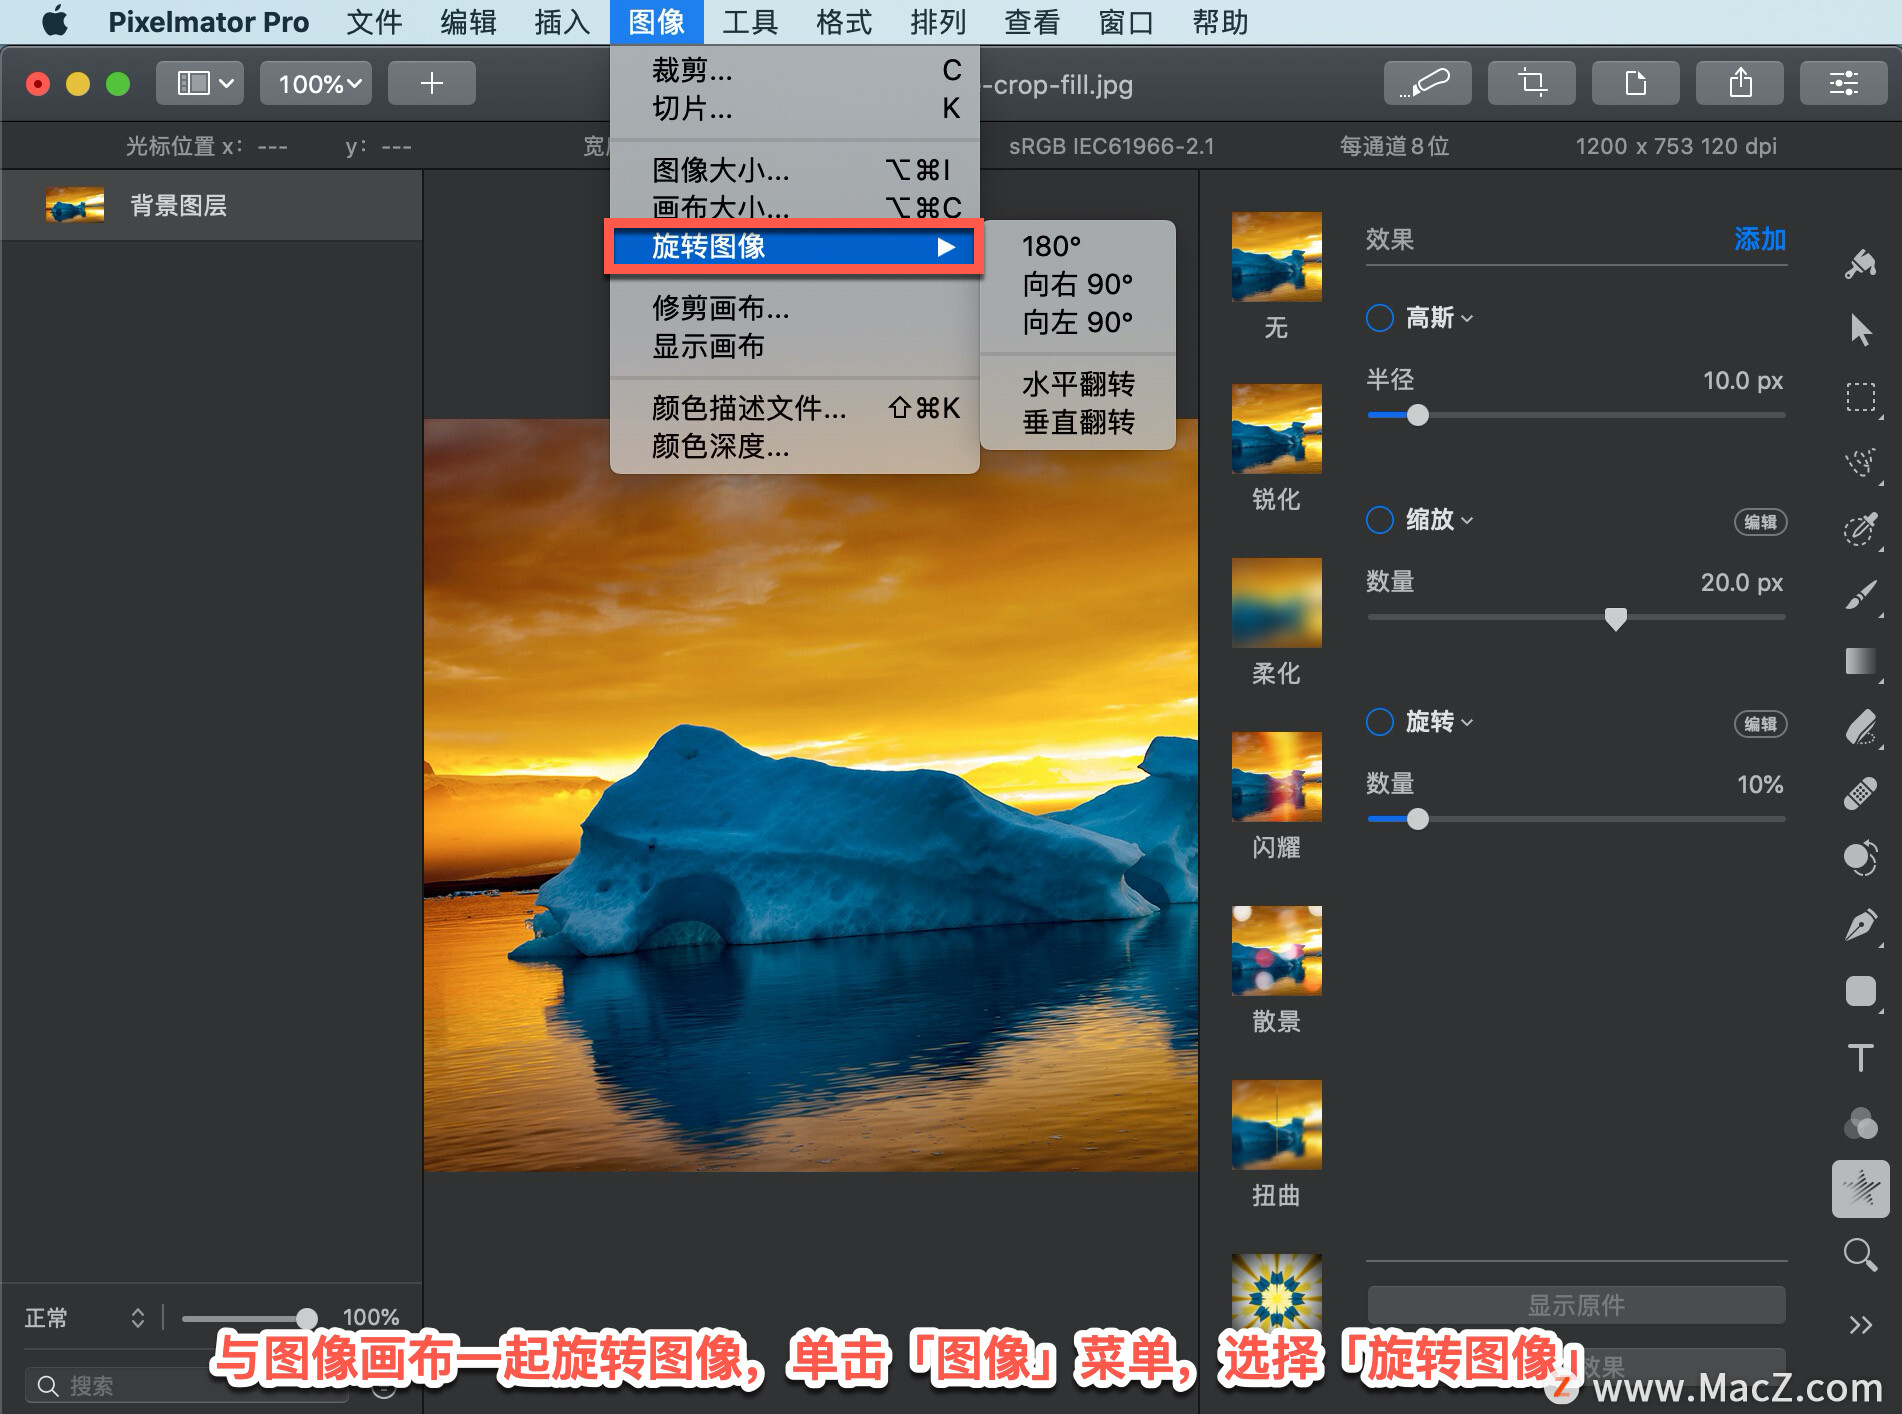Enable the Gaussian effect circle toggle
The height and width of the screenshot is (1414, 1902).
[1380, 318]
